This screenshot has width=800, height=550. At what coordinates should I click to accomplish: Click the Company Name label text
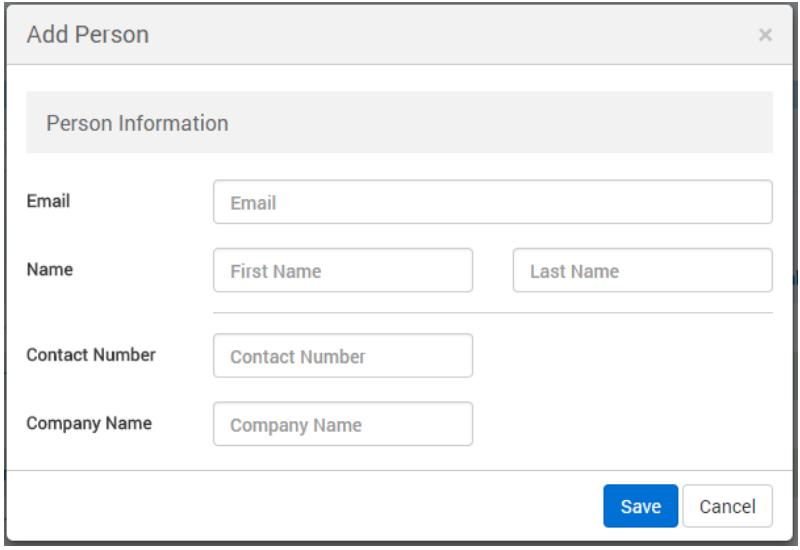pos(89,423)
